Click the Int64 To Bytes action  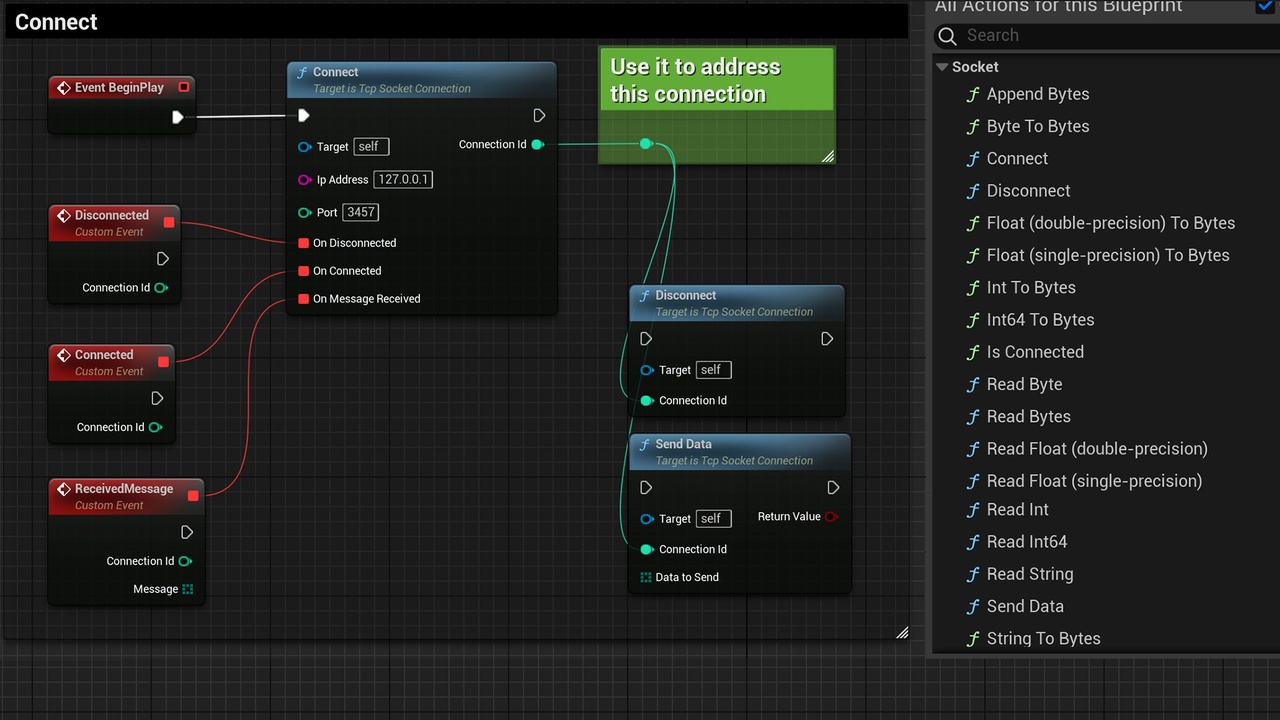[1040, 320]
